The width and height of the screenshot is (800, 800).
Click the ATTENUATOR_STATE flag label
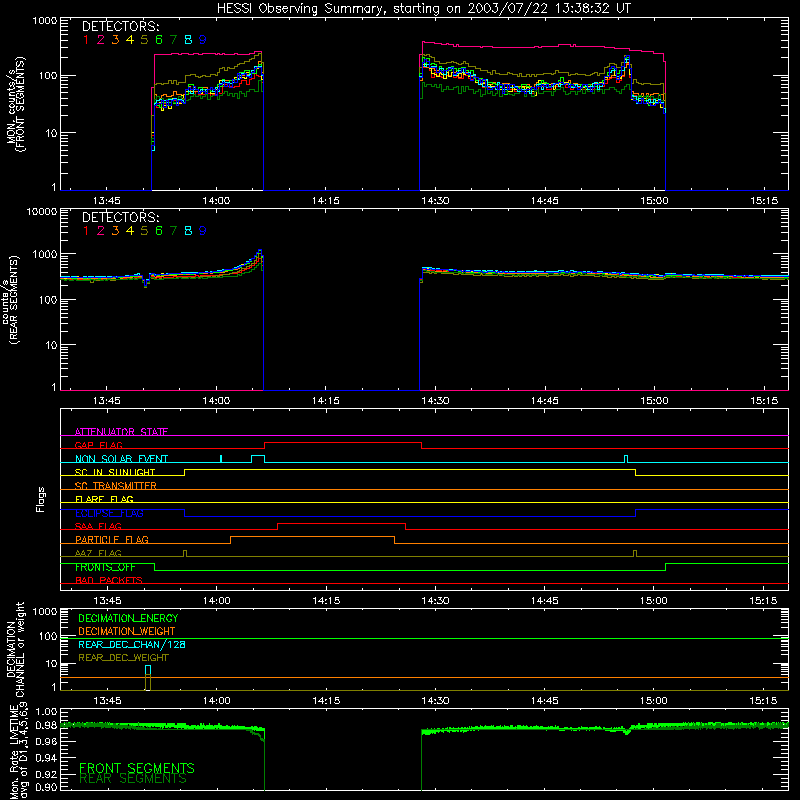coord(121,432)
